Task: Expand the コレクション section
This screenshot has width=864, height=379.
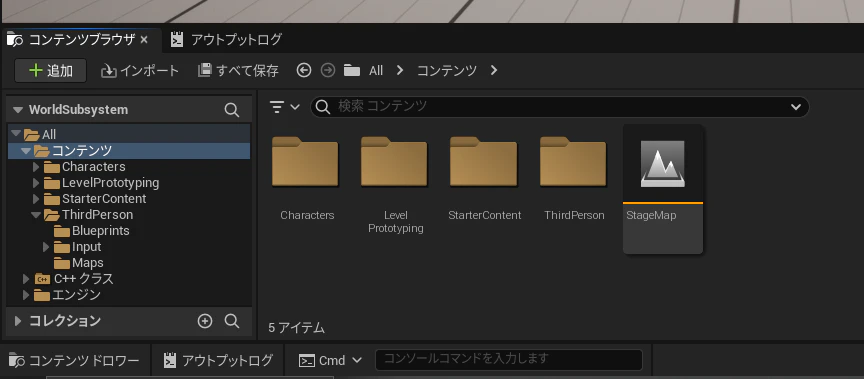Action: click(18, 321)
